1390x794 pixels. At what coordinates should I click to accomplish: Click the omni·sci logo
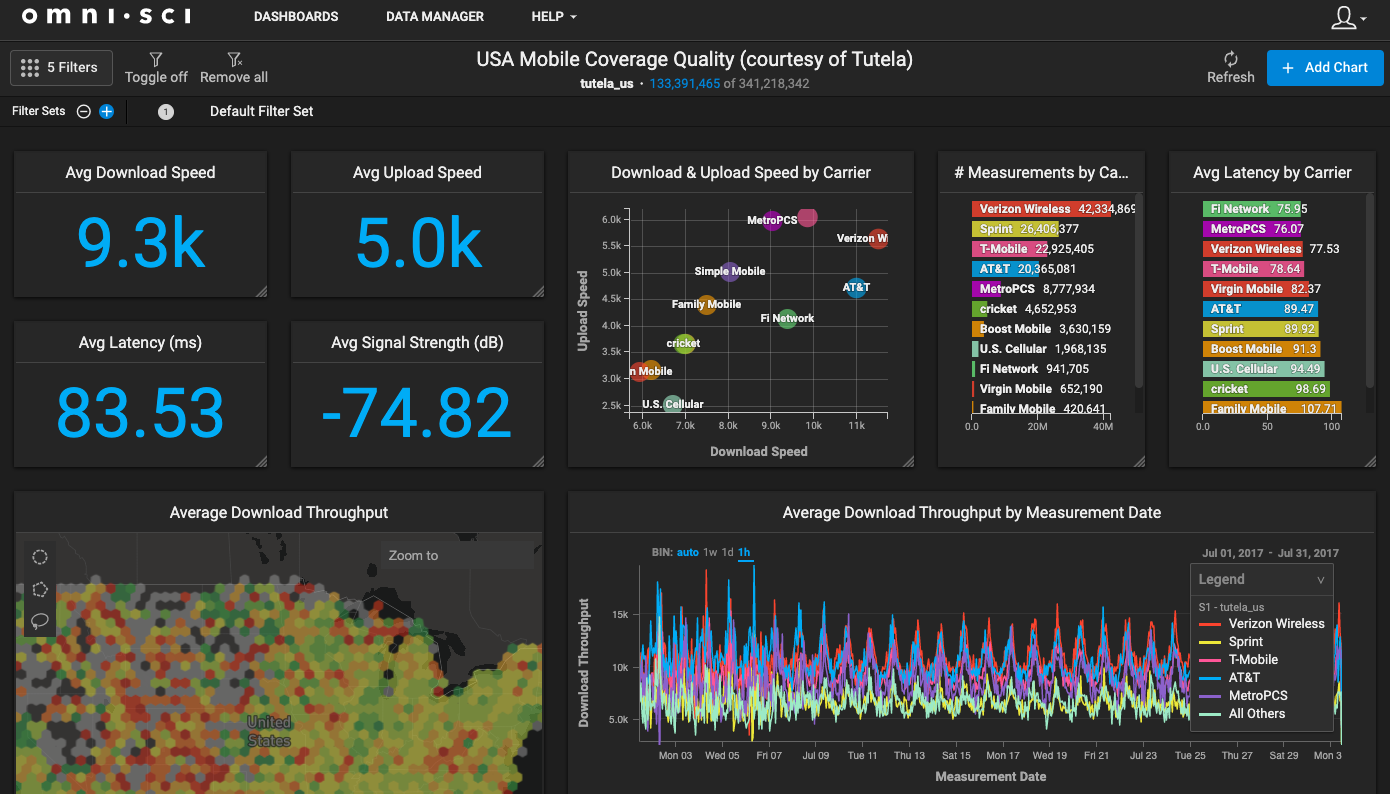104,16
